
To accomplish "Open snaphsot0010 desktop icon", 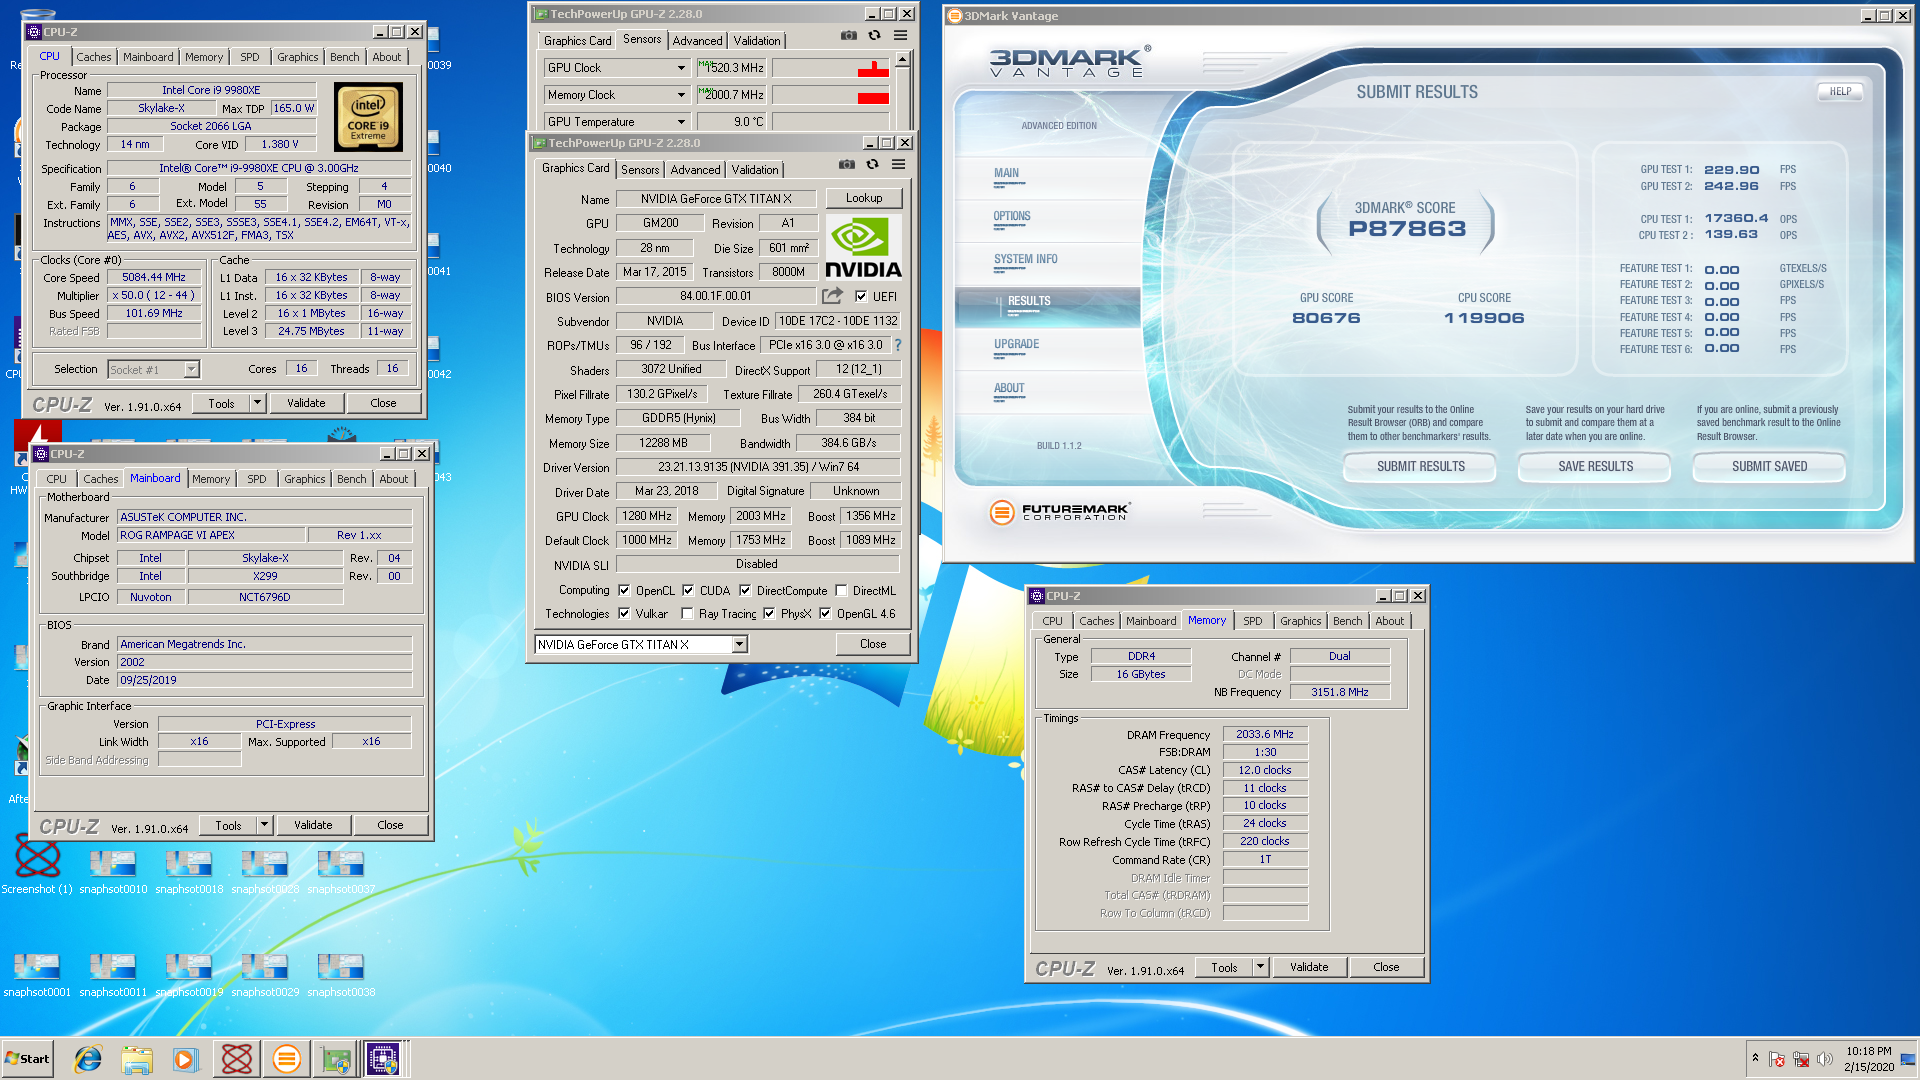I will (x=113, y=872).
